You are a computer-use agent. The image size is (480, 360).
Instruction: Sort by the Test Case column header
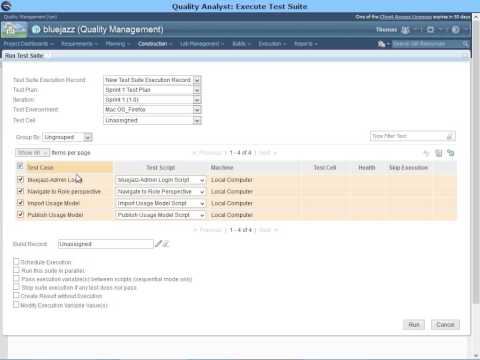[40, 167]
